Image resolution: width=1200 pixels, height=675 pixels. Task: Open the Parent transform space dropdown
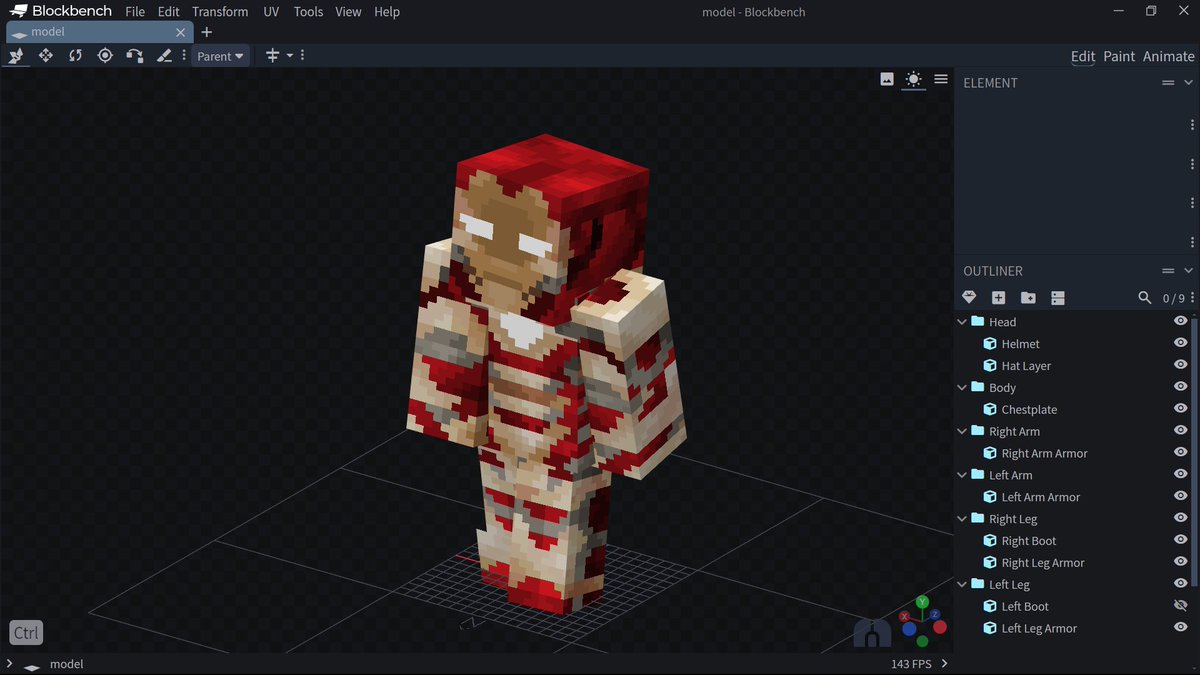coord(220,56)
